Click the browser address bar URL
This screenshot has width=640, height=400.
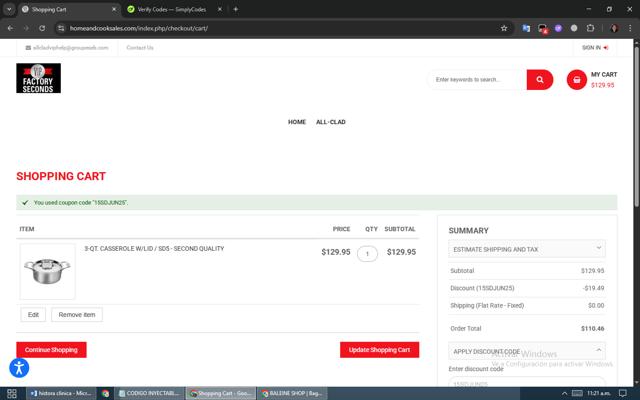(x=139, y=28)
